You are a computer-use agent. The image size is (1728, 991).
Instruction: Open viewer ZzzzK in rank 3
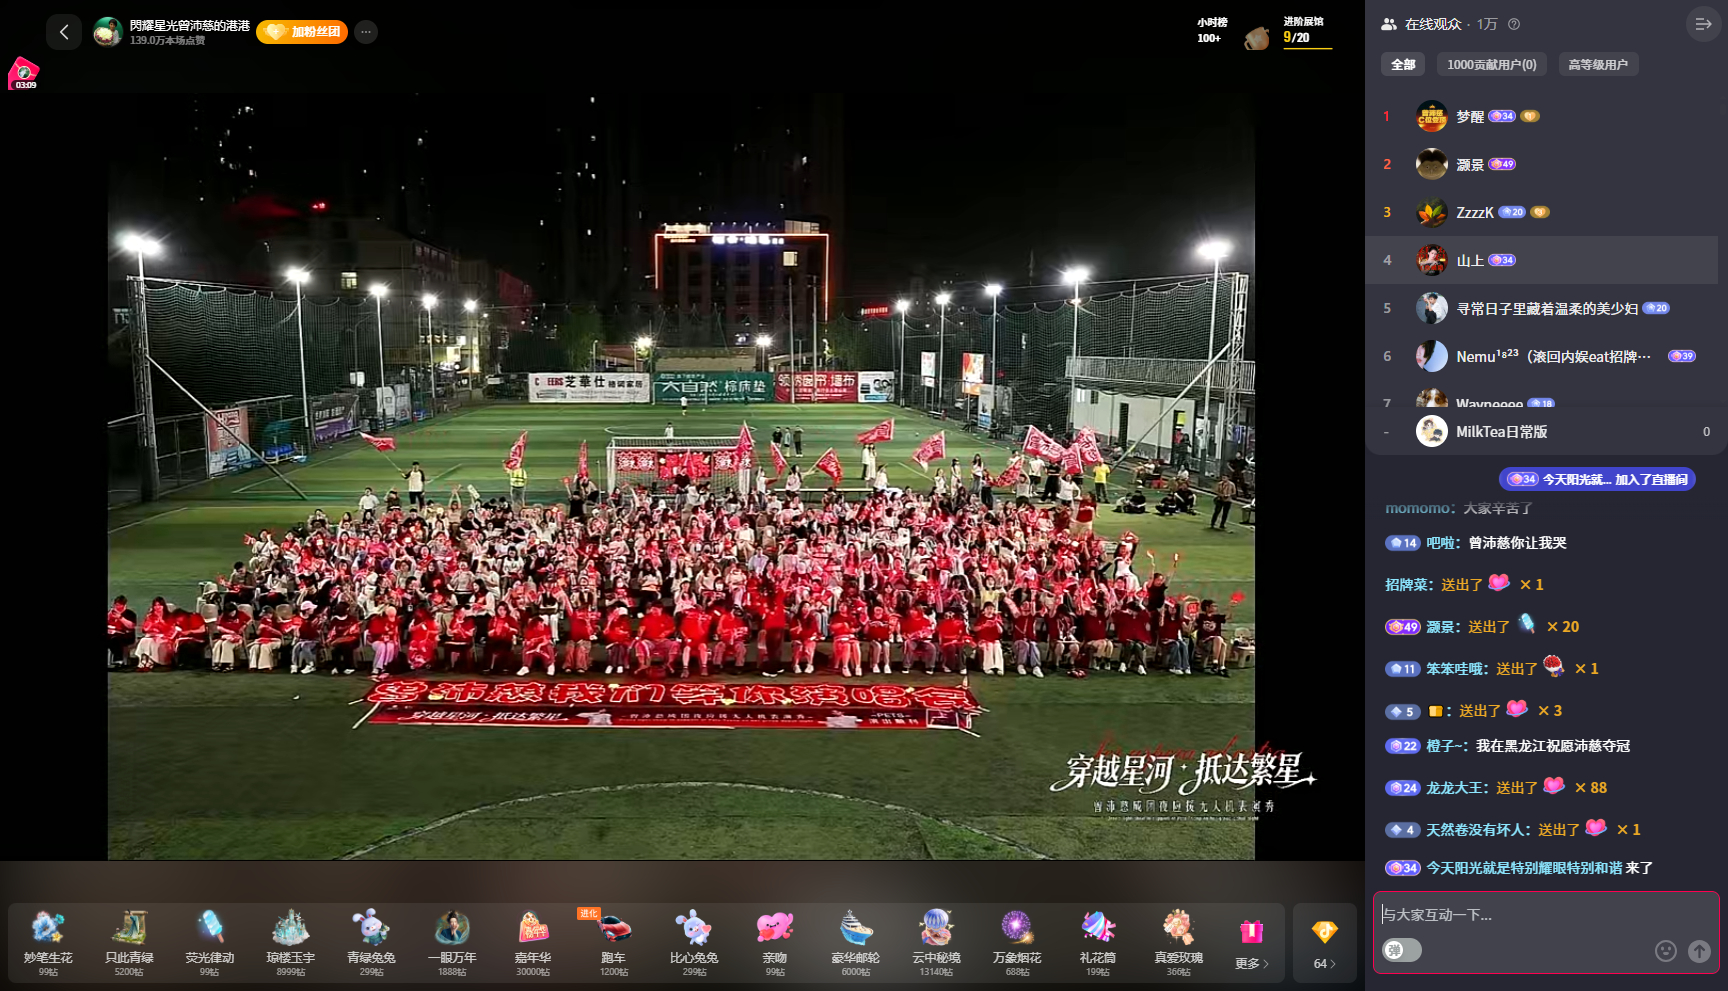[1542, 212]
